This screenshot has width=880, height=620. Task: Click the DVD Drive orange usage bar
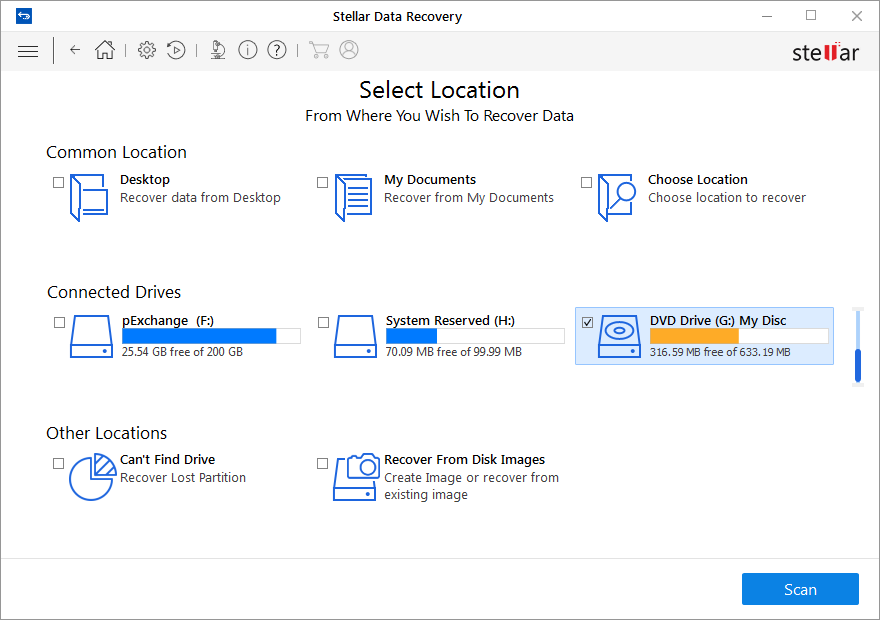tap(739, 336)
